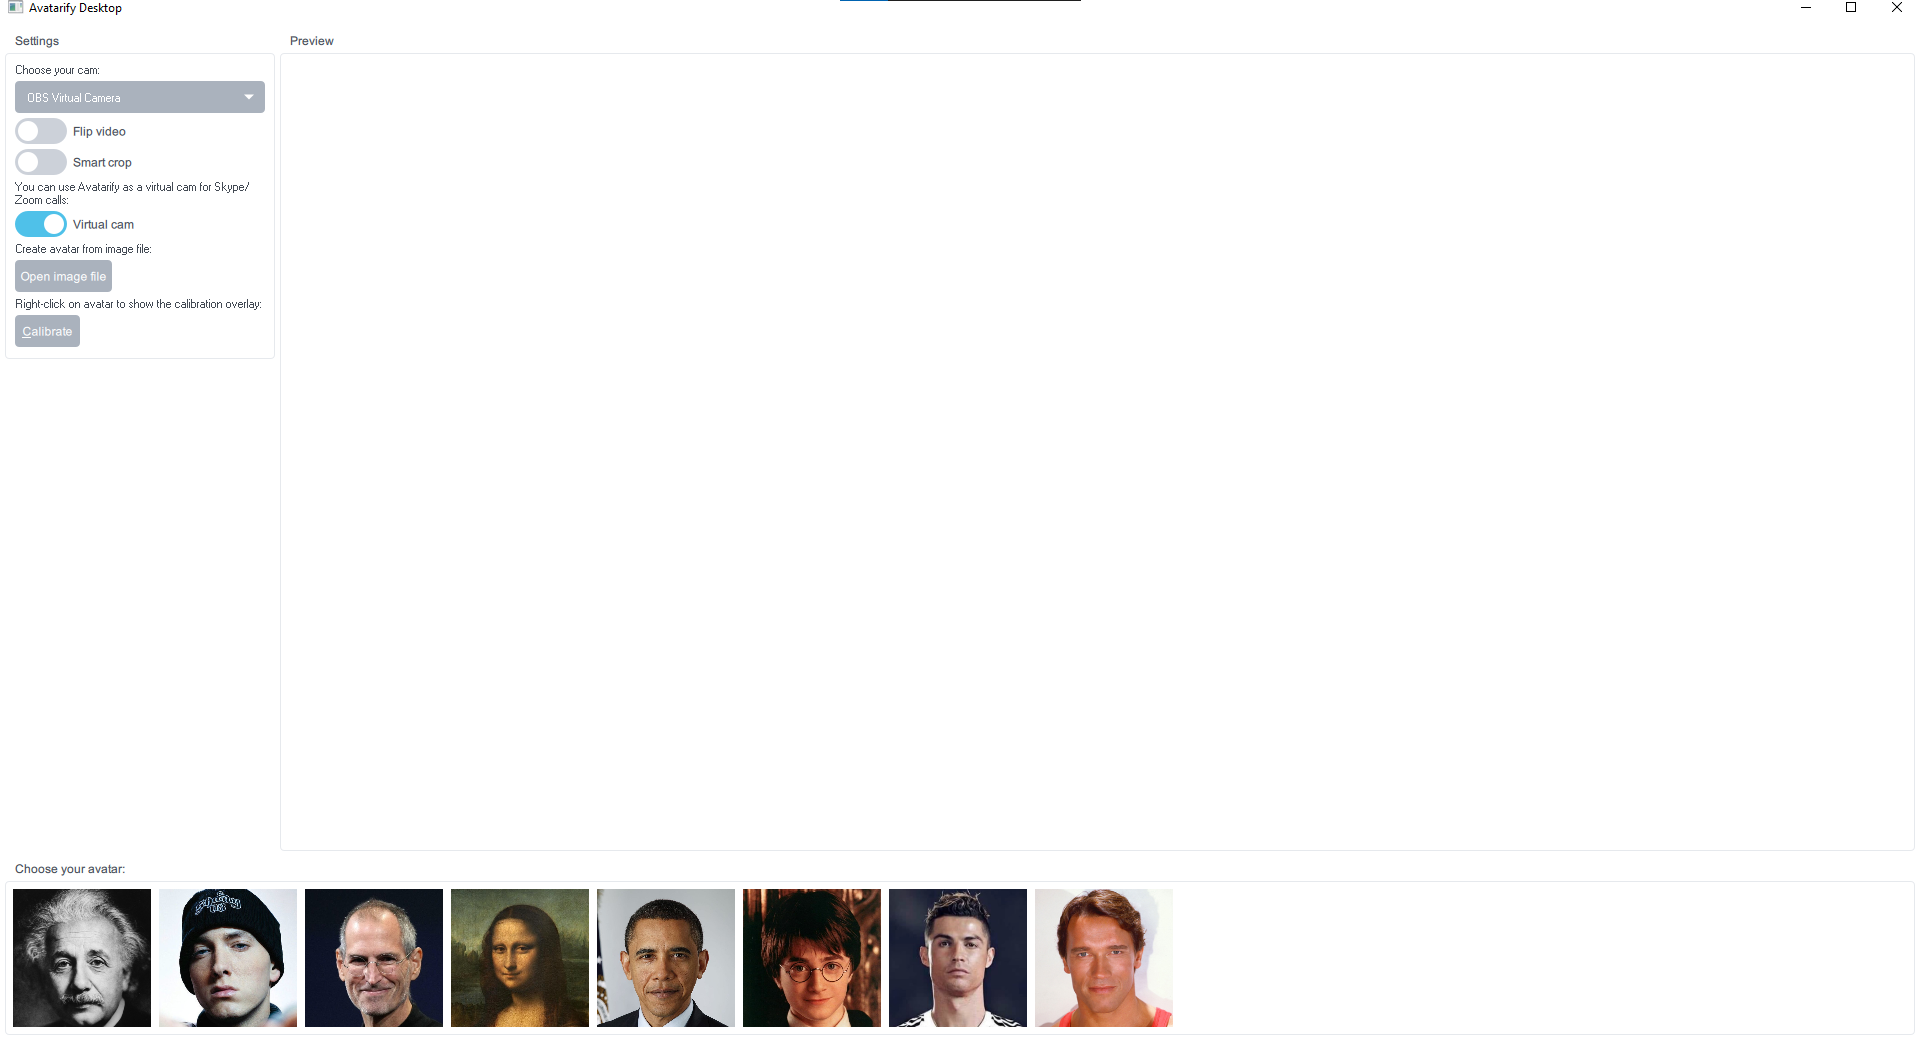Click the Open image file button
Viewport: 1920px width, 1040px height.
click(63, 276)
